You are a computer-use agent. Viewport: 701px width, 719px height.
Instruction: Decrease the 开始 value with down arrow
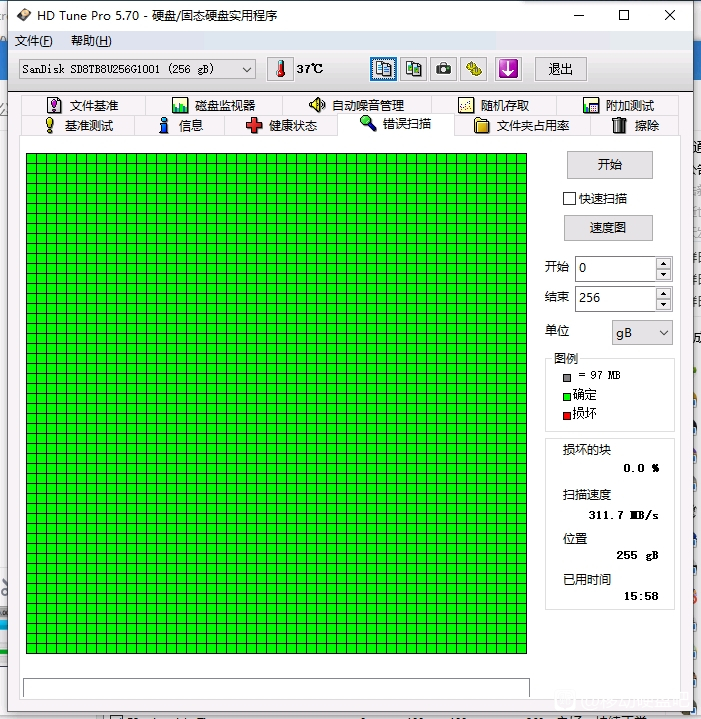pos(663,274)
